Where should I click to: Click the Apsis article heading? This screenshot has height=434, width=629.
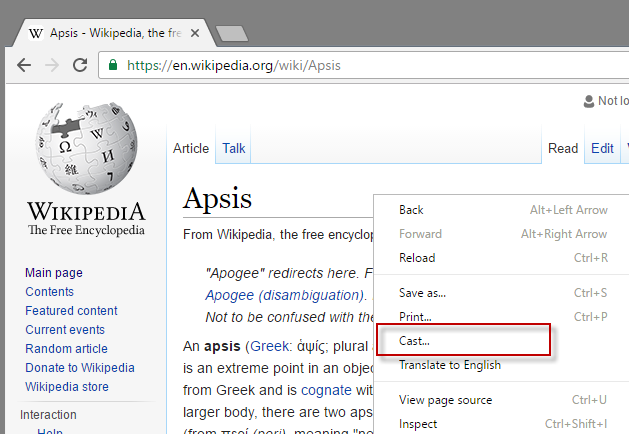217,199
